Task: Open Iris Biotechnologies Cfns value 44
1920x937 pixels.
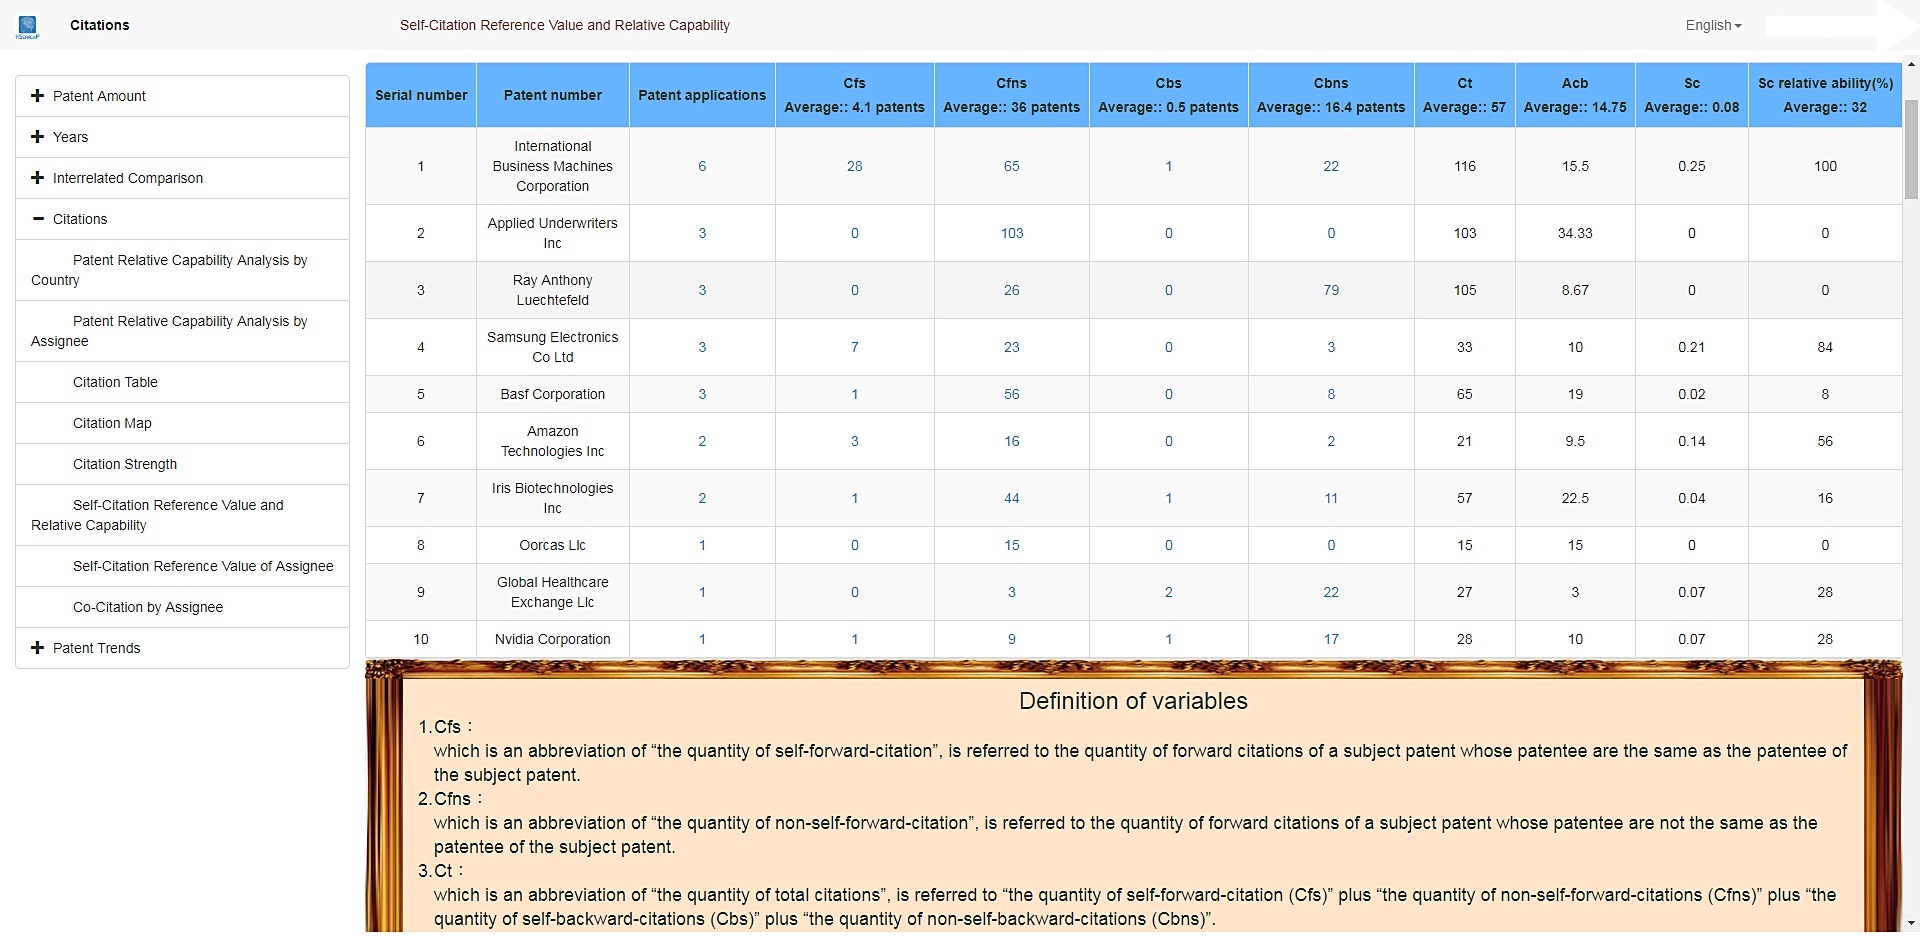Action: pos(1011,498)
